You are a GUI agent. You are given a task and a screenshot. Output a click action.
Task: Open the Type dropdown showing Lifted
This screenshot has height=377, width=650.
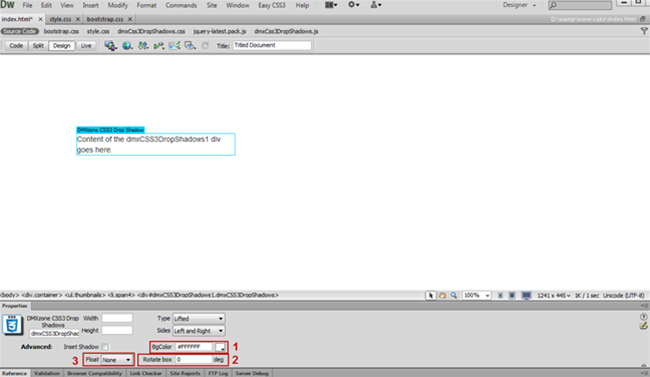point(199,319)
